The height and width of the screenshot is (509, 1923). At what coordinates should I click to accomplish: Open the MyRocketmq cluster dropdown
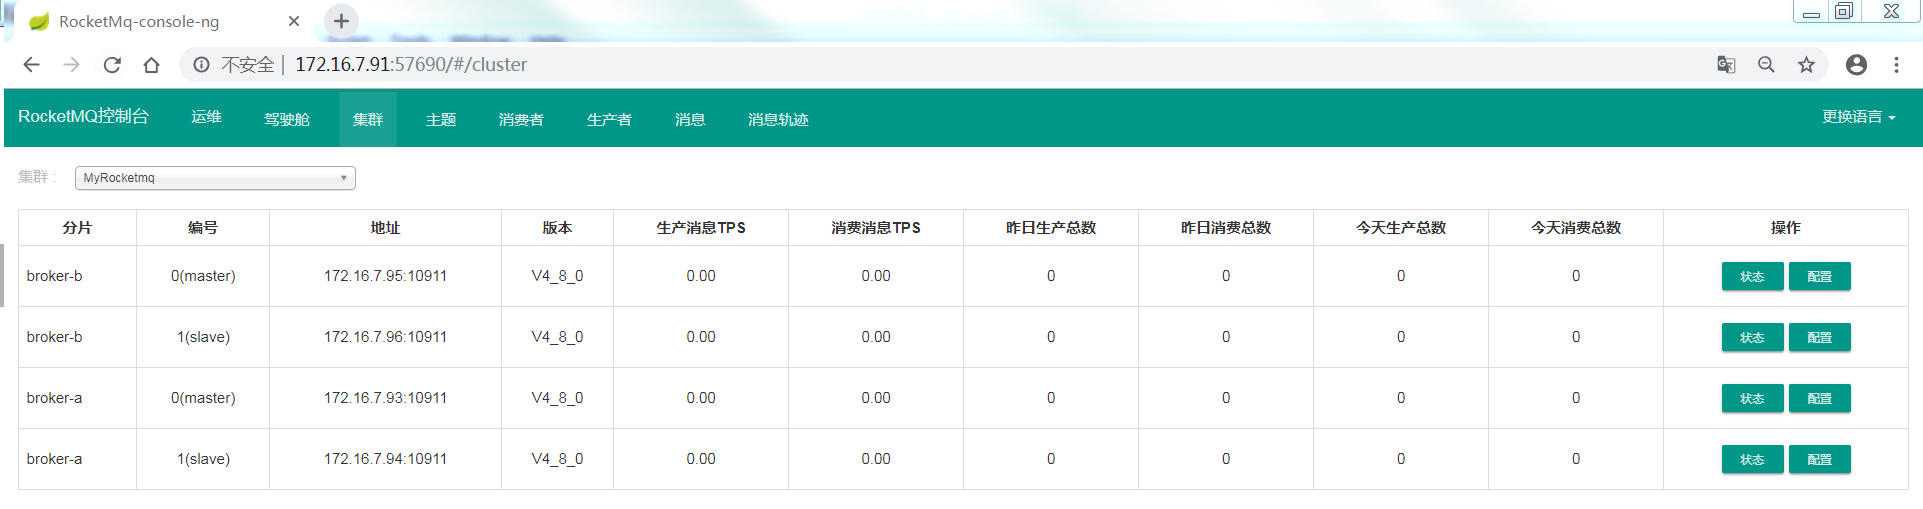click(x=215, y=178)
